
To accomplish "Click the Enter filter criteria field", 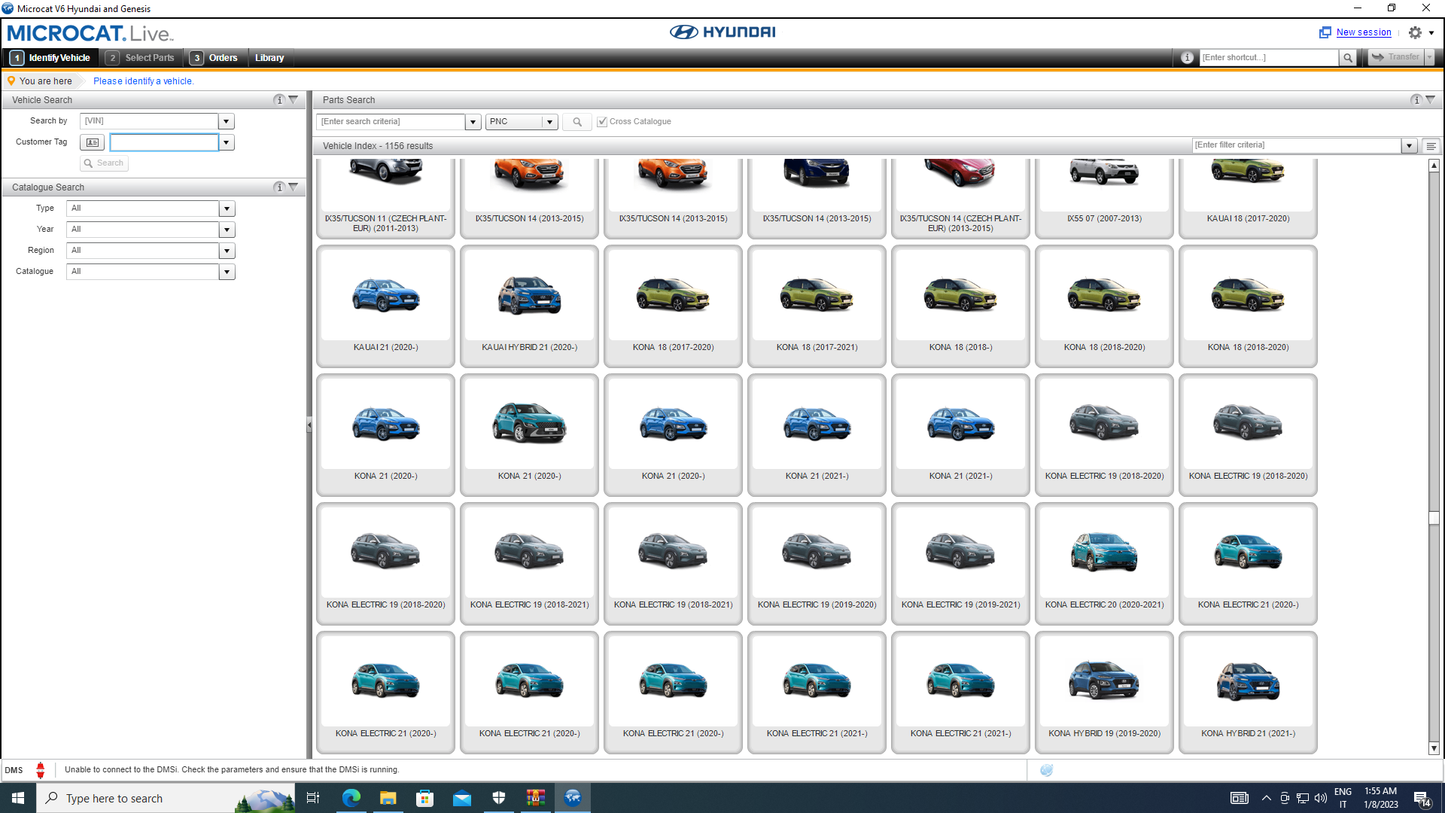I will point(1297,146).
